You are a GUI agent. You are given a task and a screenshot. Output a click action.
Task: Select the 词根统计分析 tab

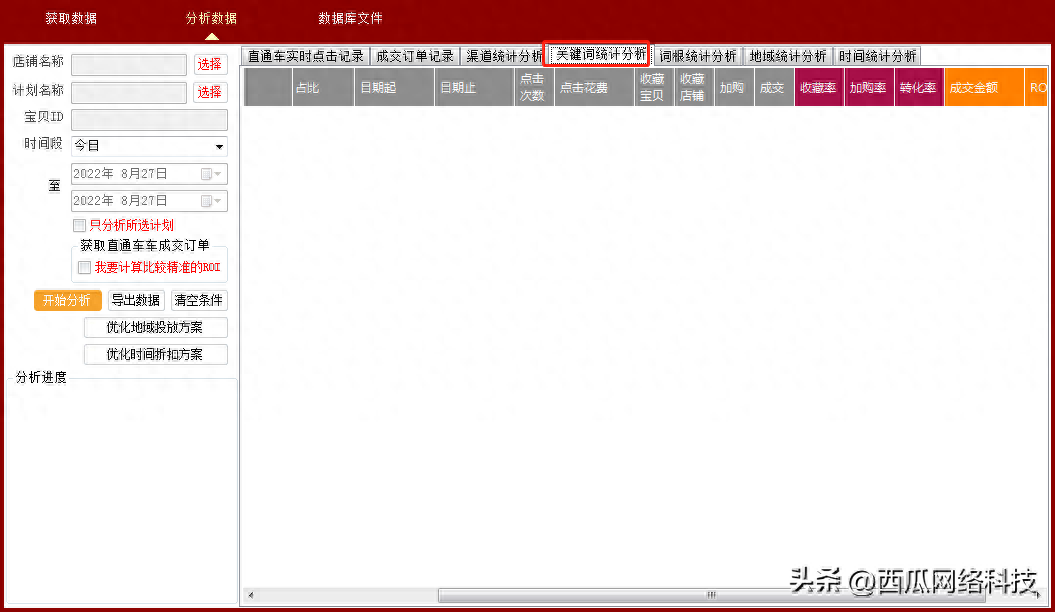point(697,57)
